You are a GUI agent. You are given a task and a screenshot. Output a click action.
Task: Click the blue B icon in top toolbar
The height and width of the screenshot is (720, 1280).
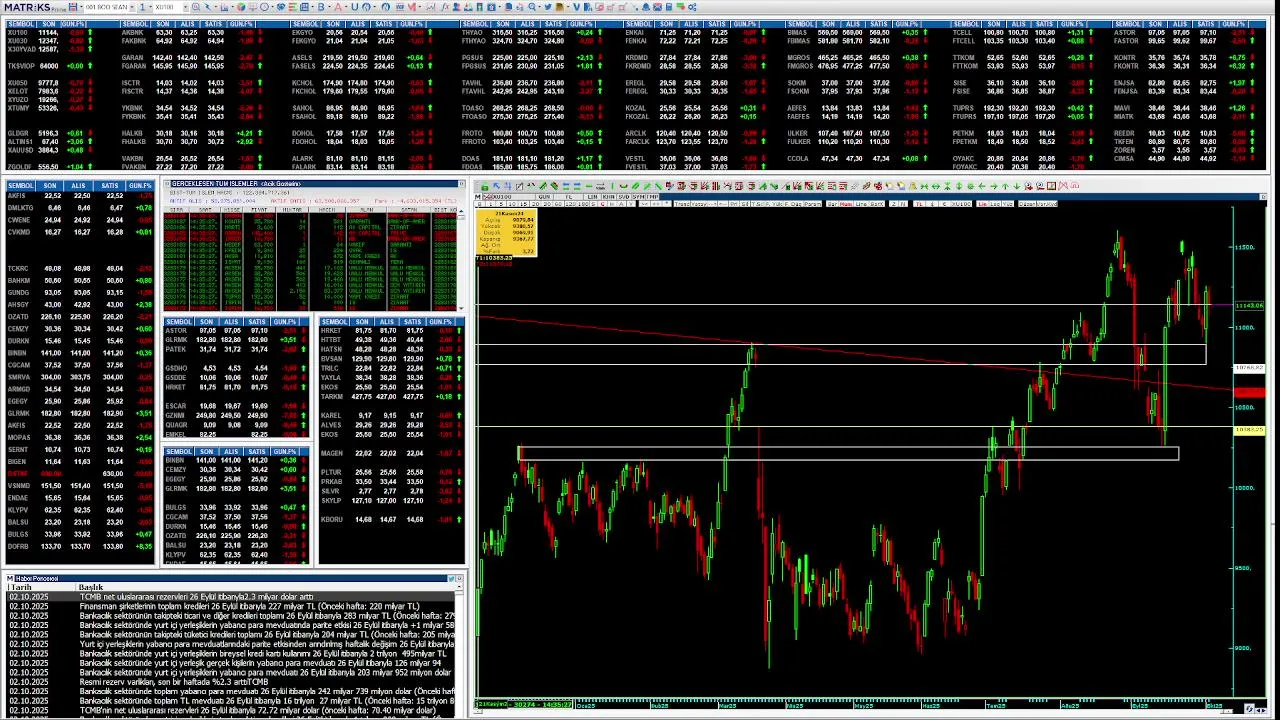320,7
